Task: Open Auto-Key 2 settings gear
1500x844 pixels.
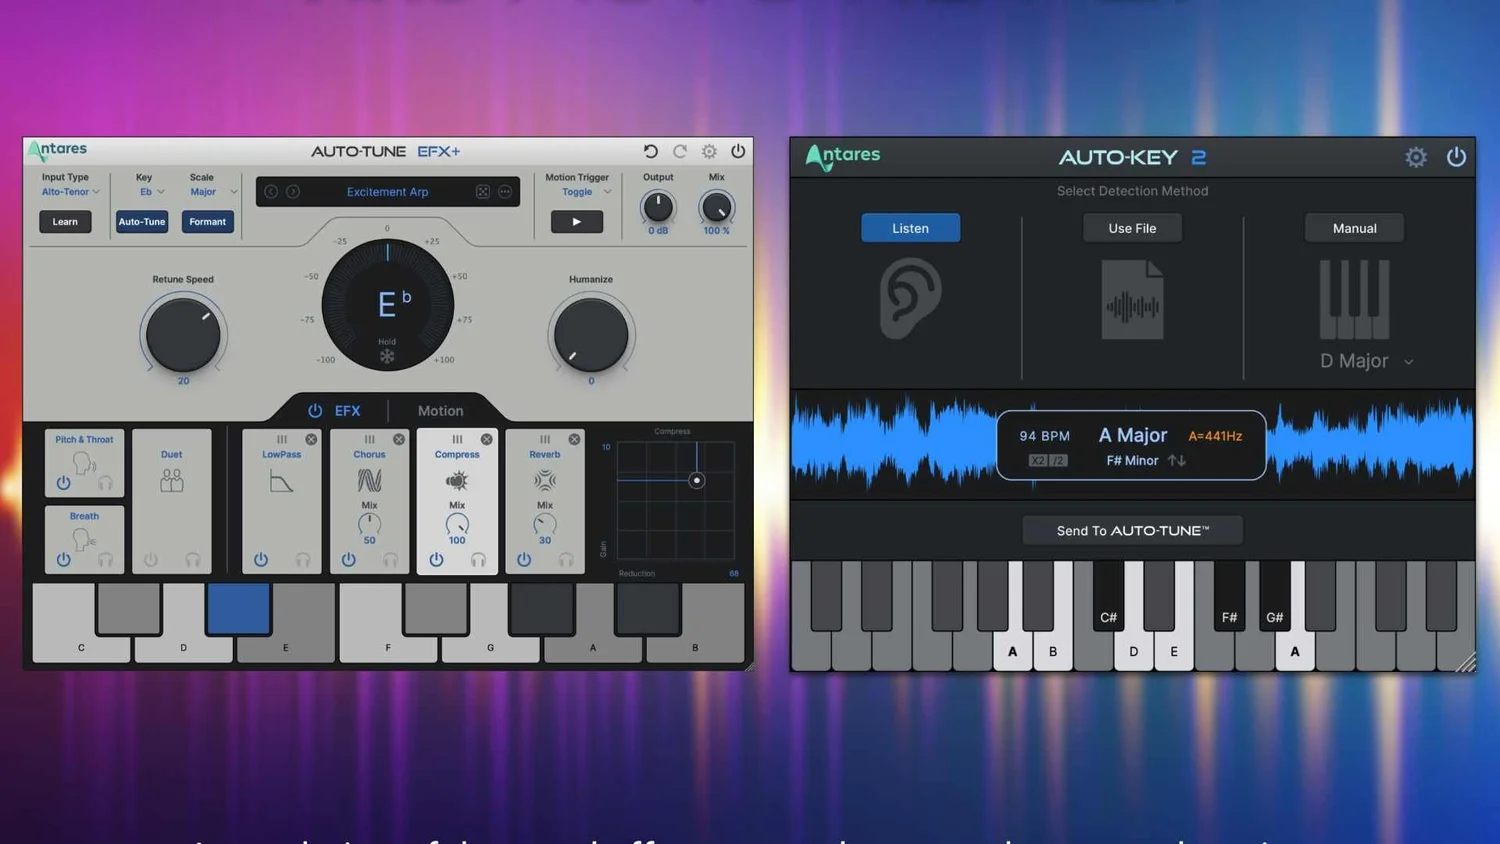Action: [1416, 157]
